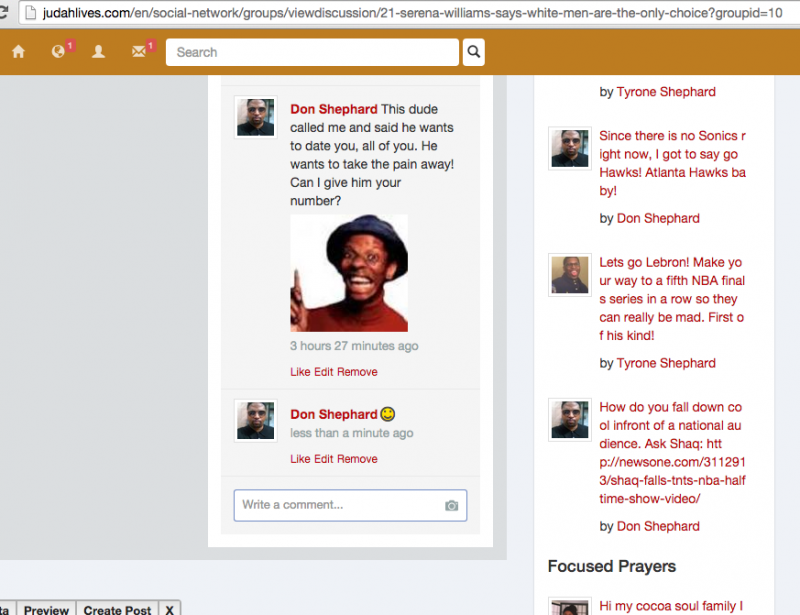Open sidebar post 'Since there is no Sonics'

tap(672, 163)
